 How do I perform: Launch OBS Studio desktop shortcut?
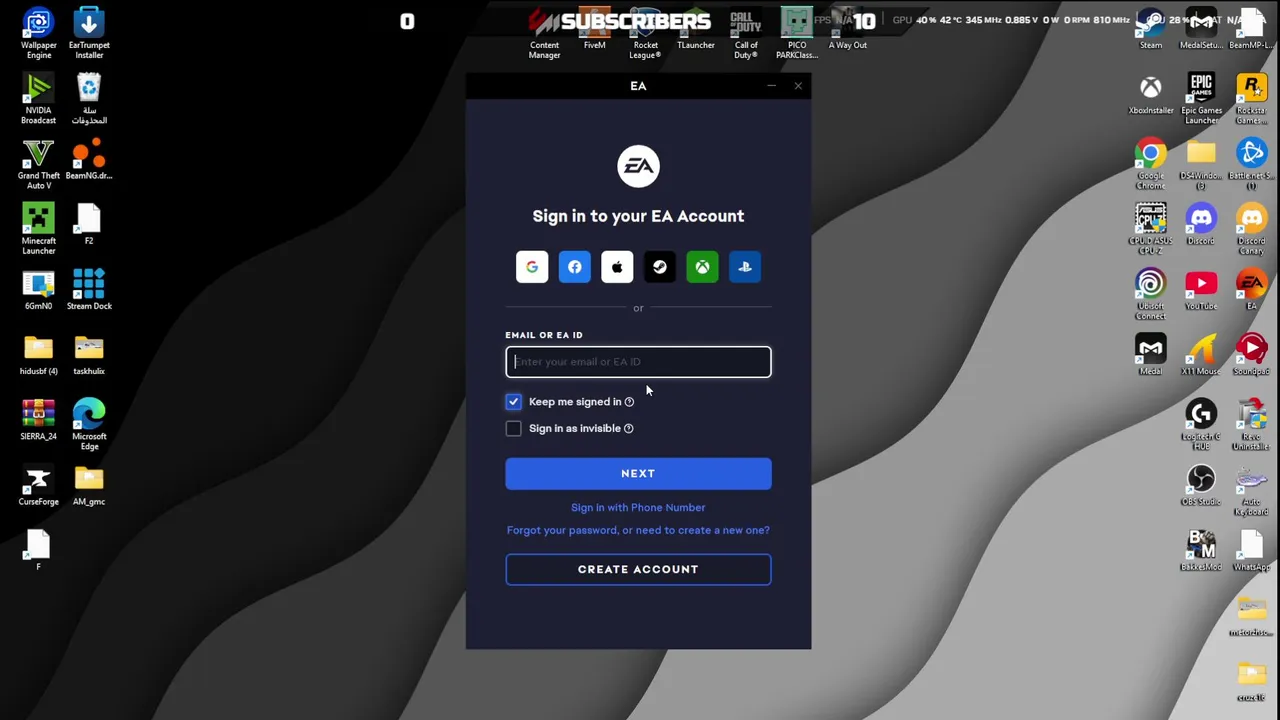(1201, 485)
